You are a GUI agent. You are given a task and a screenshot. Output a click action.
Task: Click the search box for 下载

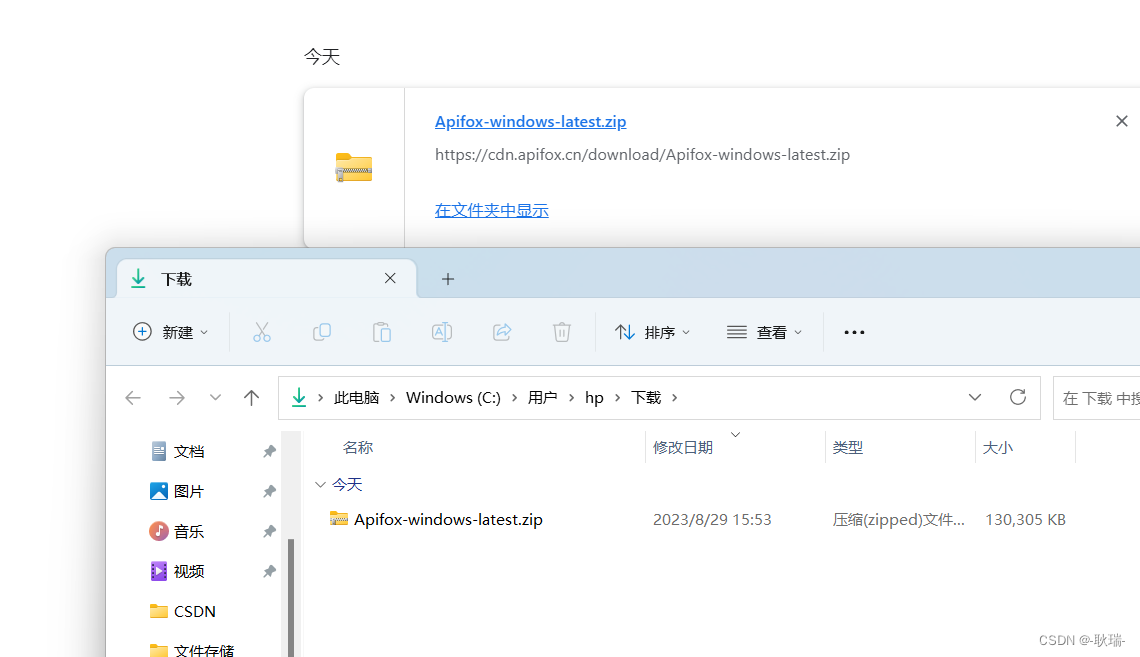pos(1100,397)
